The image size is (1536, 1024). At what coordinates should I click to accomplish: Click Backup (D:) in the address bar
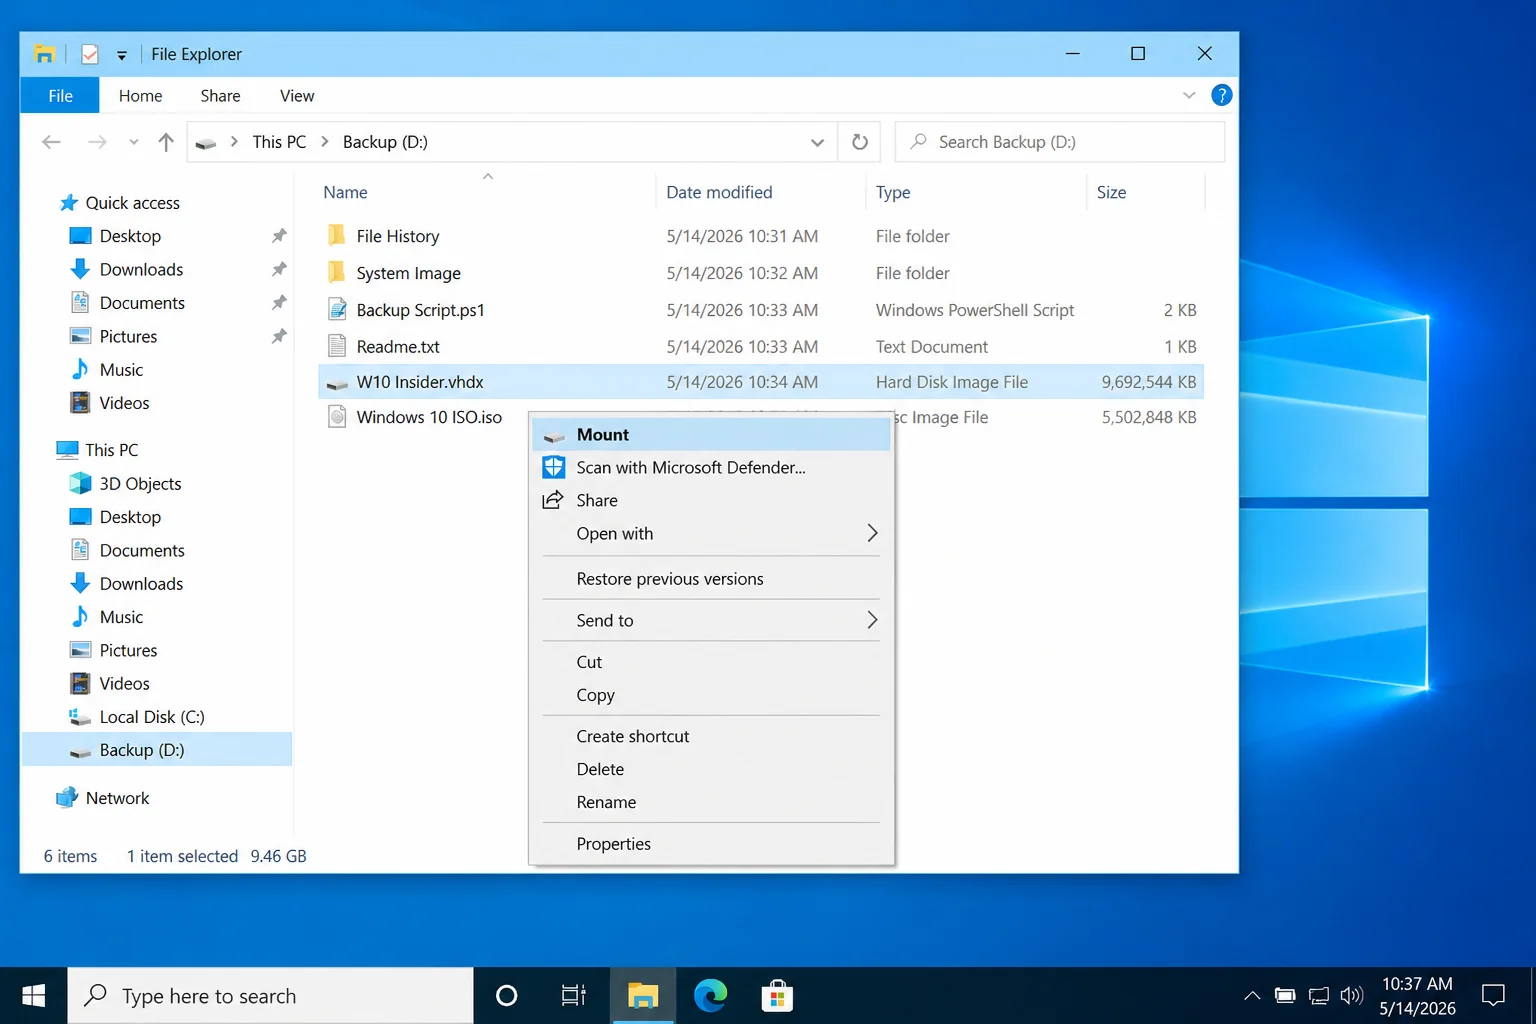(385, 142)
